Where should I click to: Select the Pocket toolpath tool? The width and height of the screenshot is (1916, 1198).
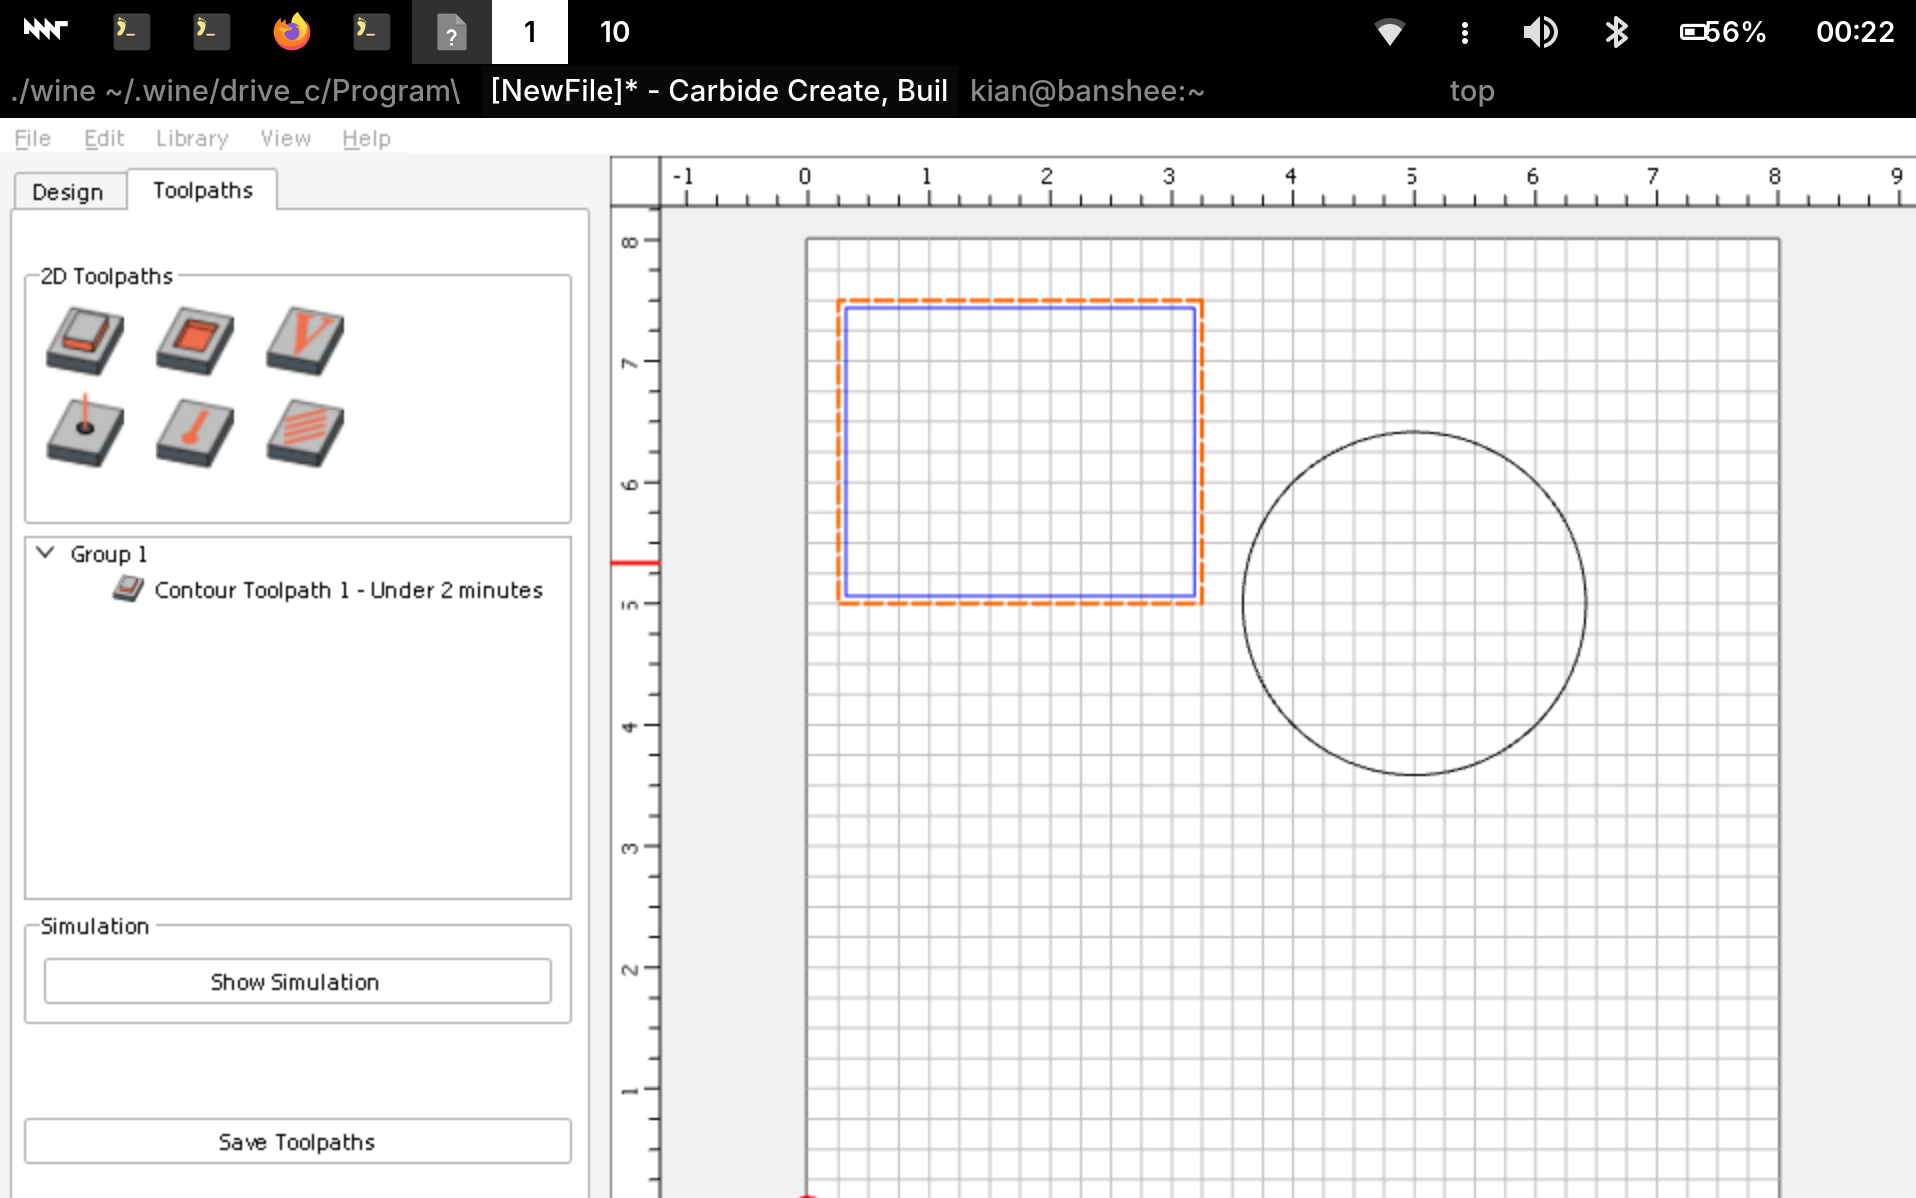point(195,341)
